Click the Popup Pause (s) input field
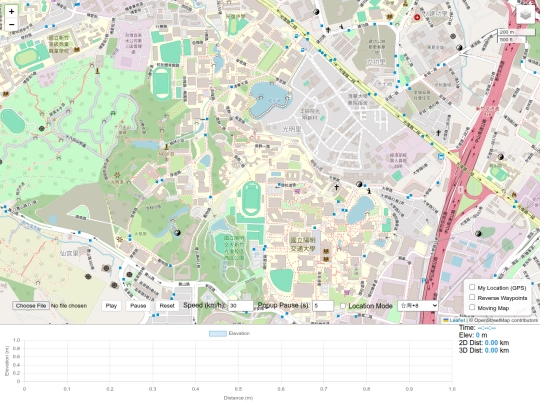The width and height of the screenshot is (540, 405). (323, 306)
